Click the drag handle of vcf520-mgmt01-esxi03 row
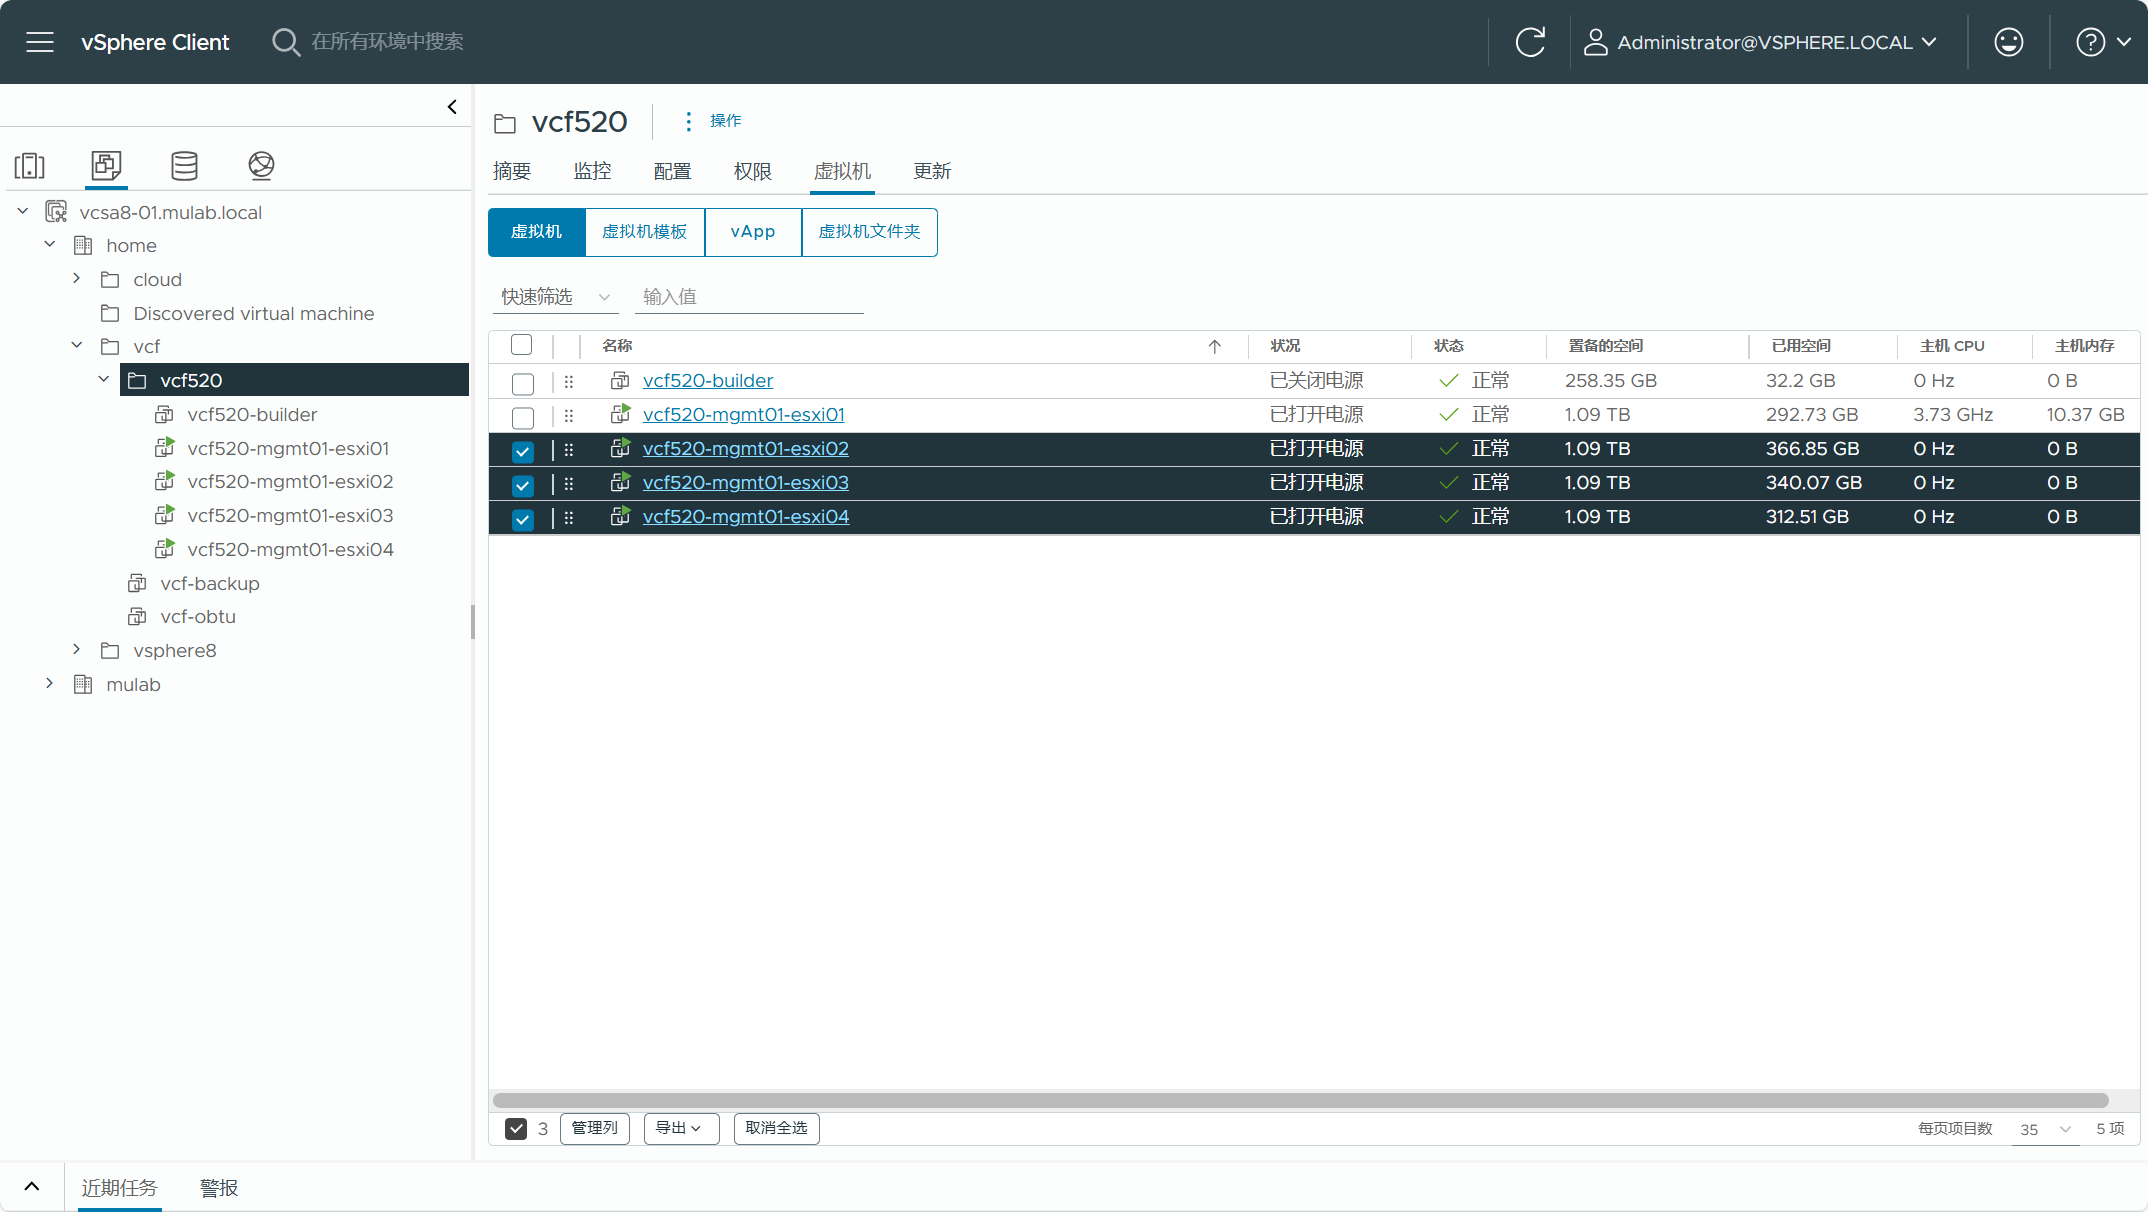The height and width of the screenshot is (1212, 2148). coord(569,483)
